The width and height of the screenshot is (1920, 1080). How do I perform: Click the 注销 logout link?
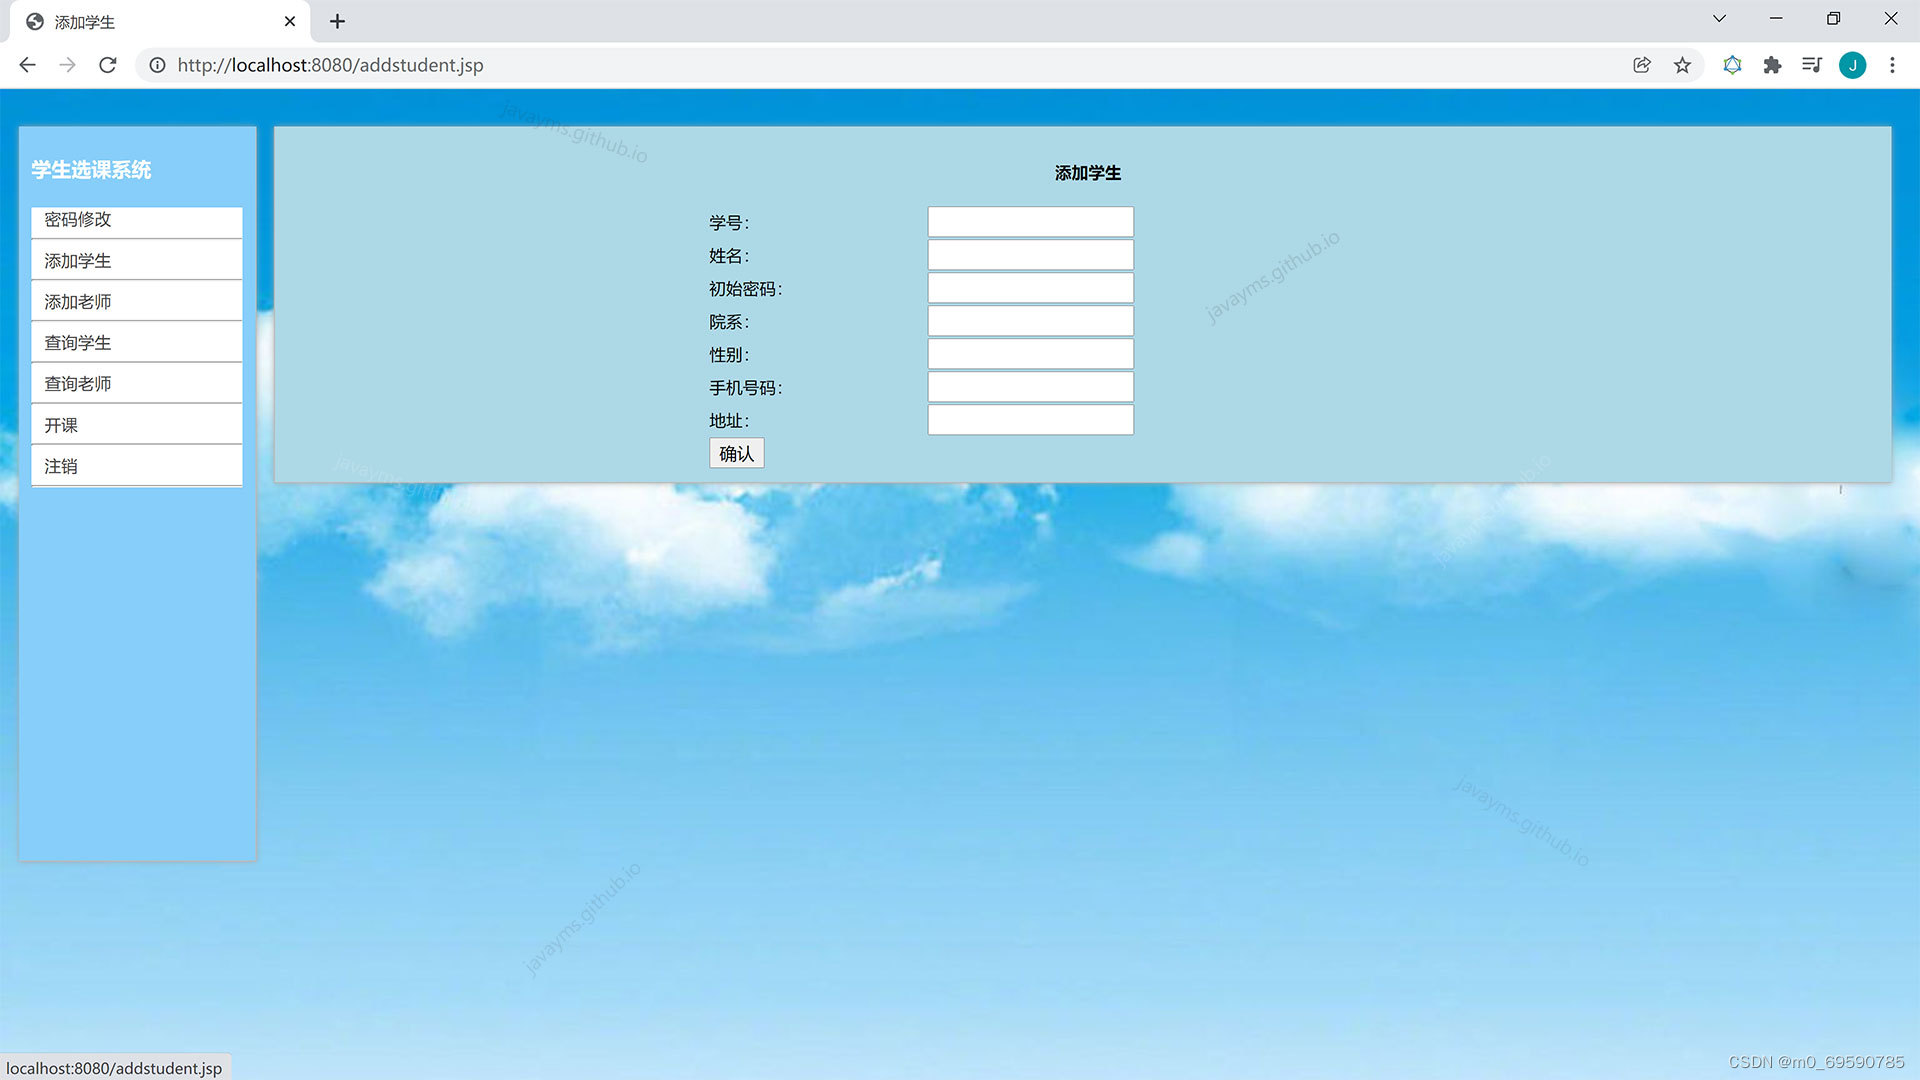(61, 467)
